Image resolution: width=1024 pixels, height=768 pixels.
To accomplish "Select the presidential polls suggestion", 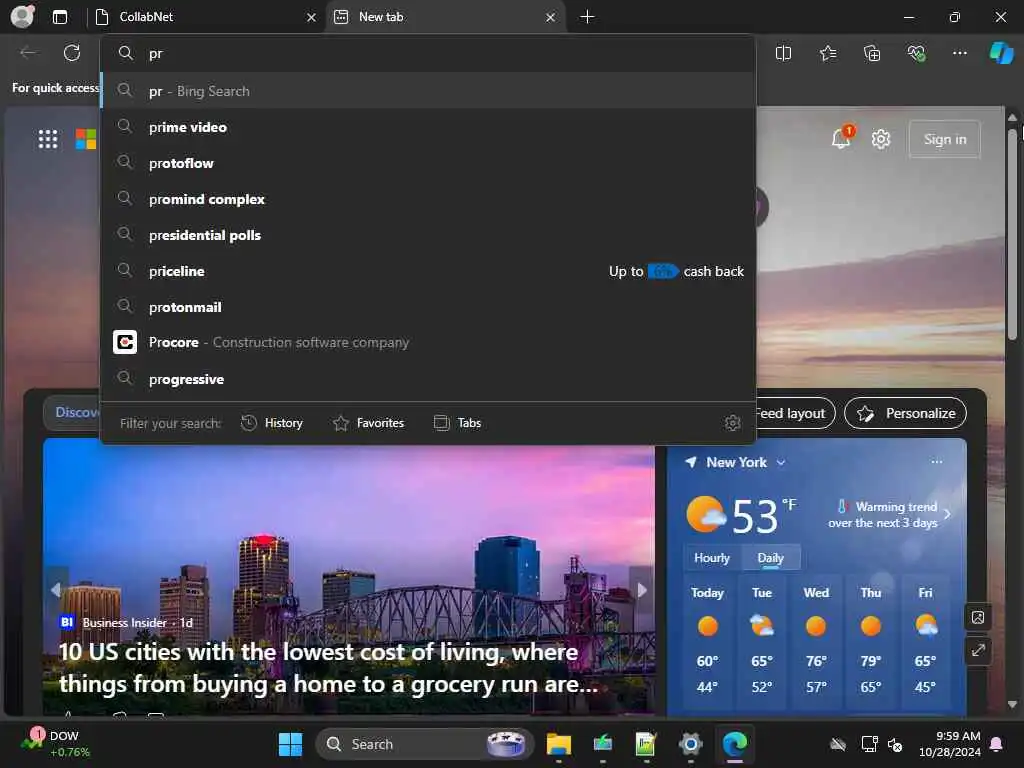I will tap(428, 234).
